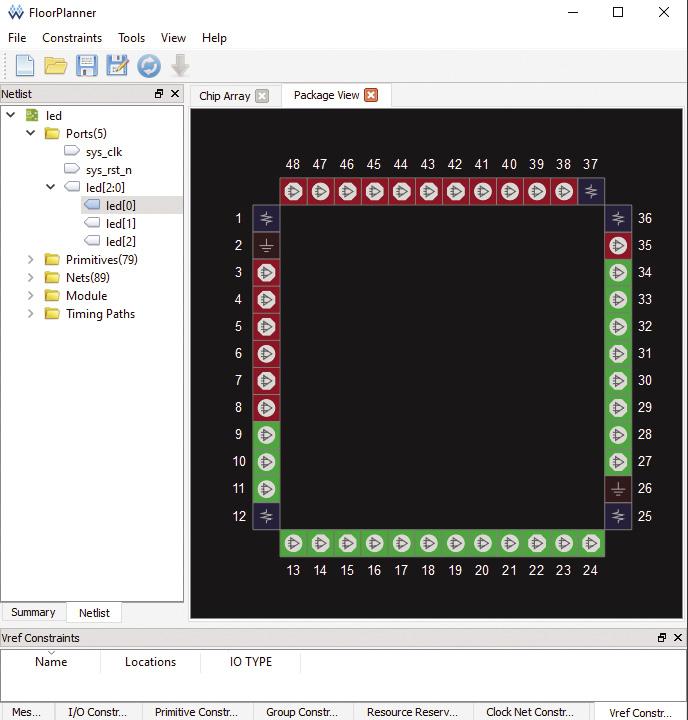Float the Vref Constraints panel
Image resolution: width=688 pixels, height=720 pixels.
coord(662,637)
